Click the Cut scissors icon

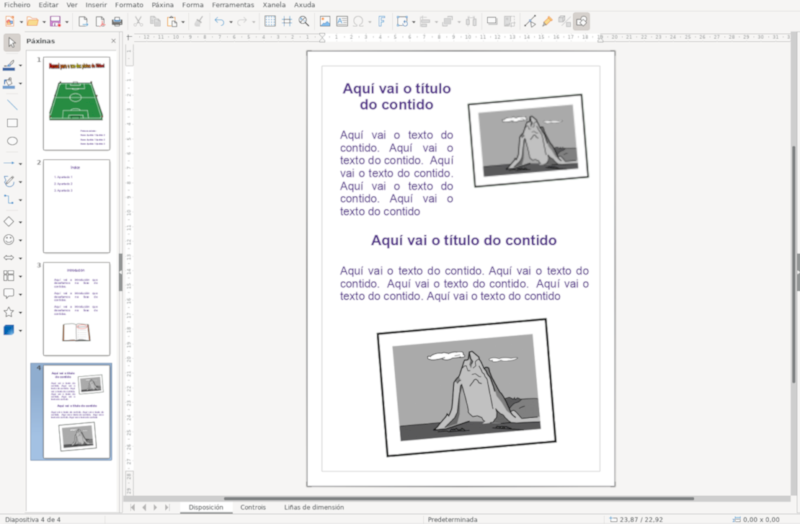click(x=138, y=21)
